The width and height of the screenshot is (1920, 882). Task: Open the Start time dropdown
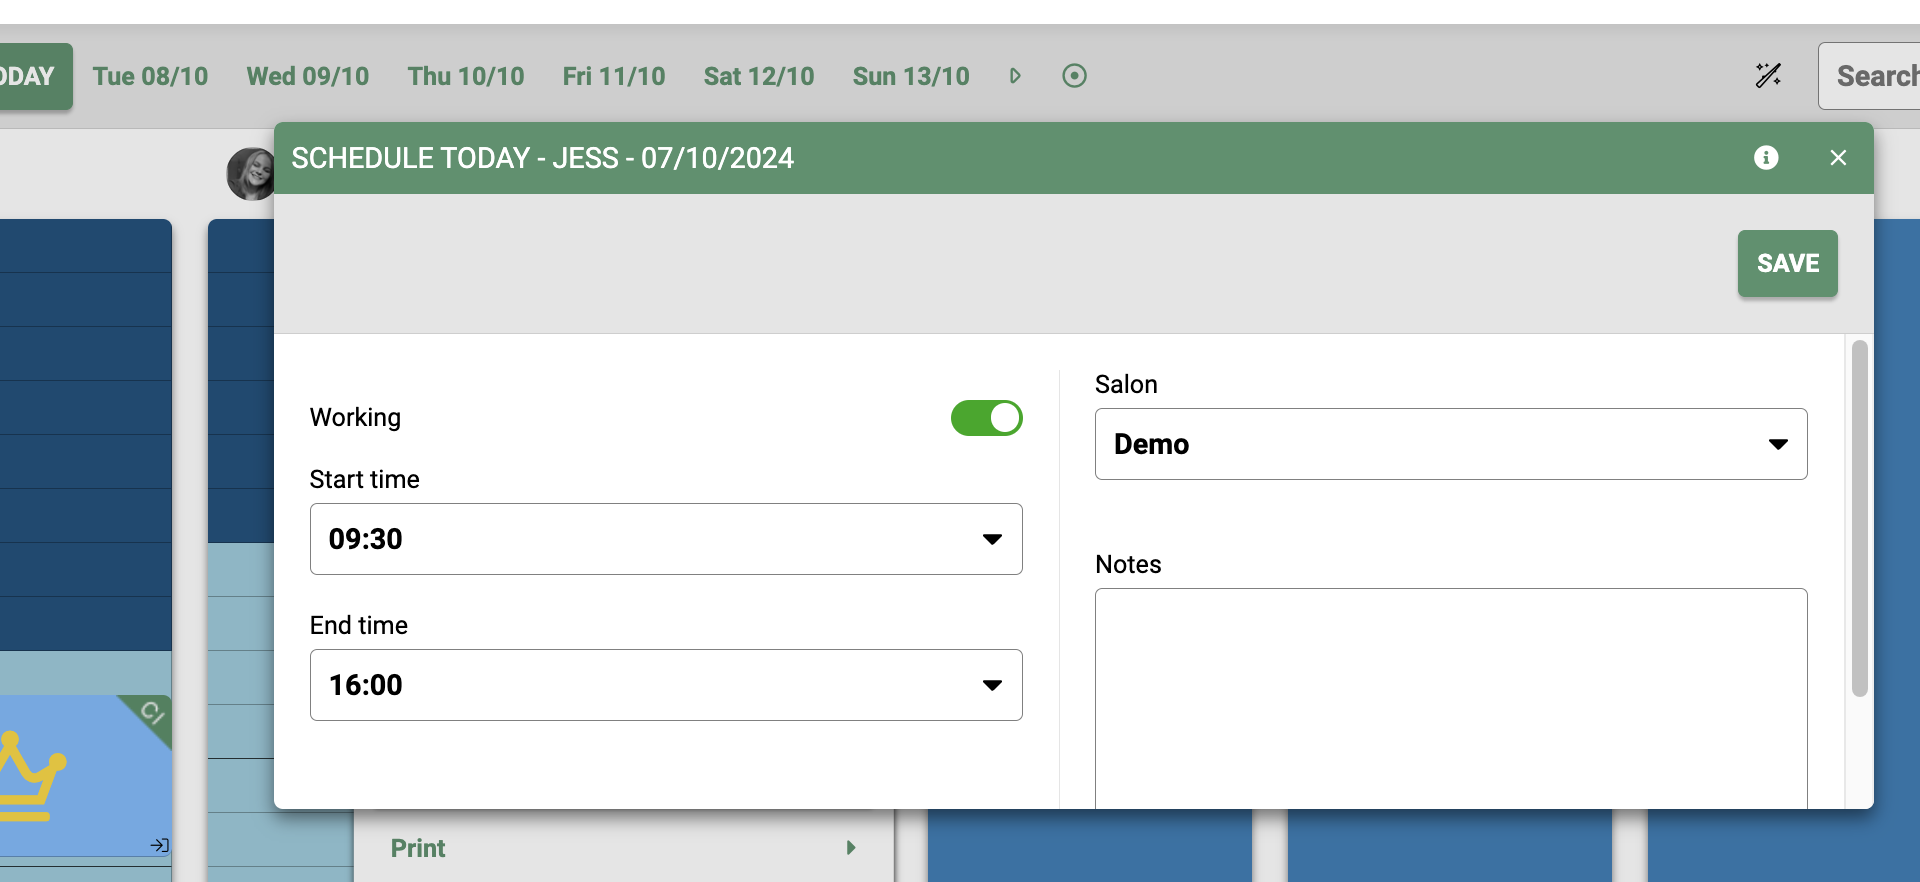click(x=666, y=539)
